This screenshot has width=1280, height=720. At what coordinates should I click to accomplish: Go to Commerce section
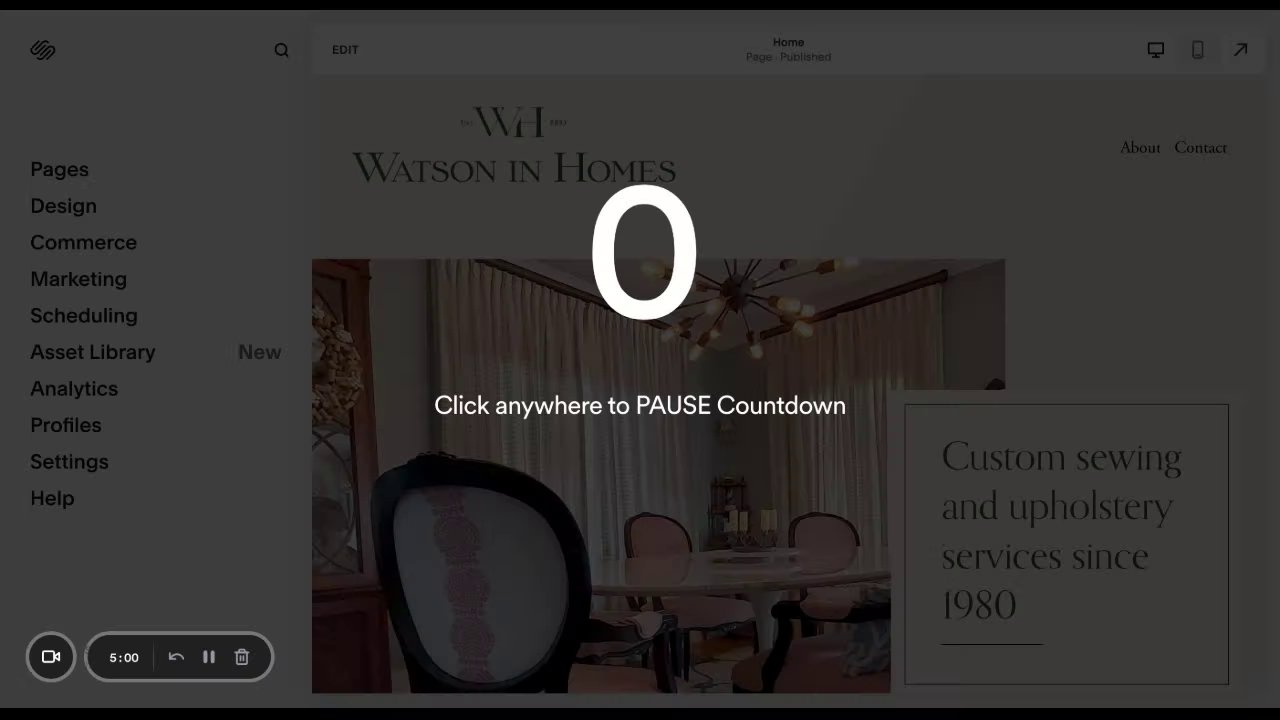tap(83, 242)
